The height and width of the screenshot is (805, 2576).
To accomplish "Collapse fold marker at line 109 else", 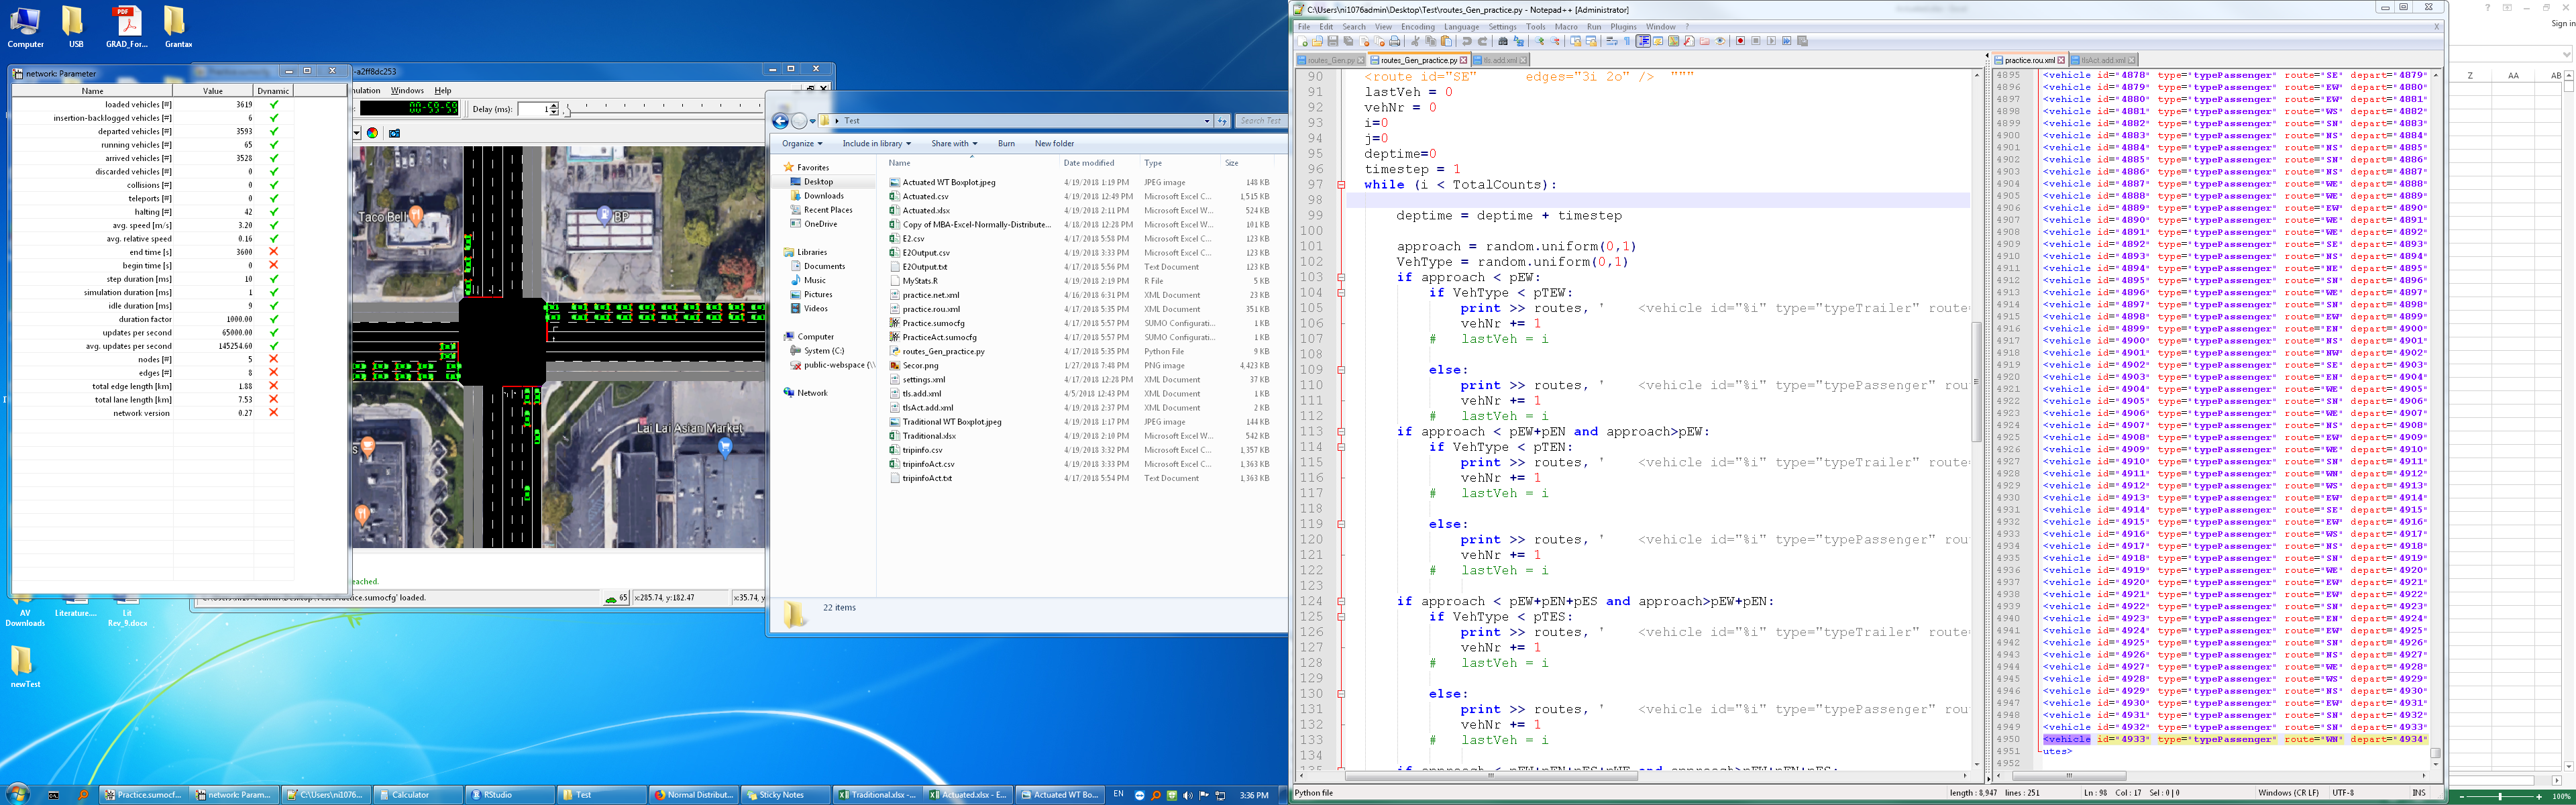I will 1341,370.
